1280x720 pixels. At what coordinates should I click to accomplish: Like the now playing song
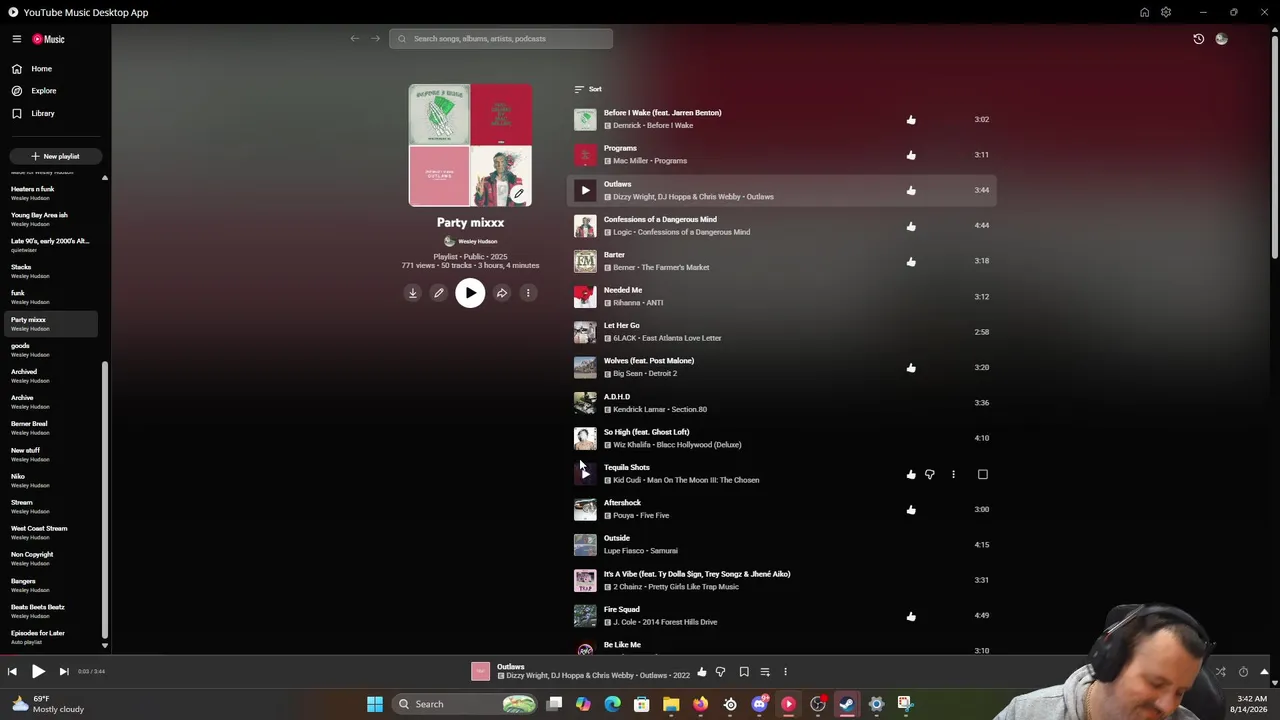[702, 672]
